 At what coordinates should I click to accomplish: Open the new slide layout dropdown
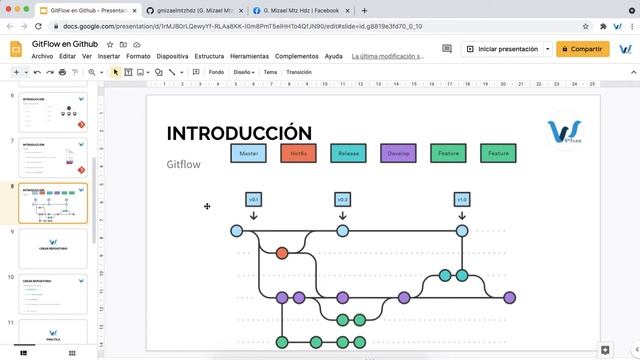click(26, 72)
